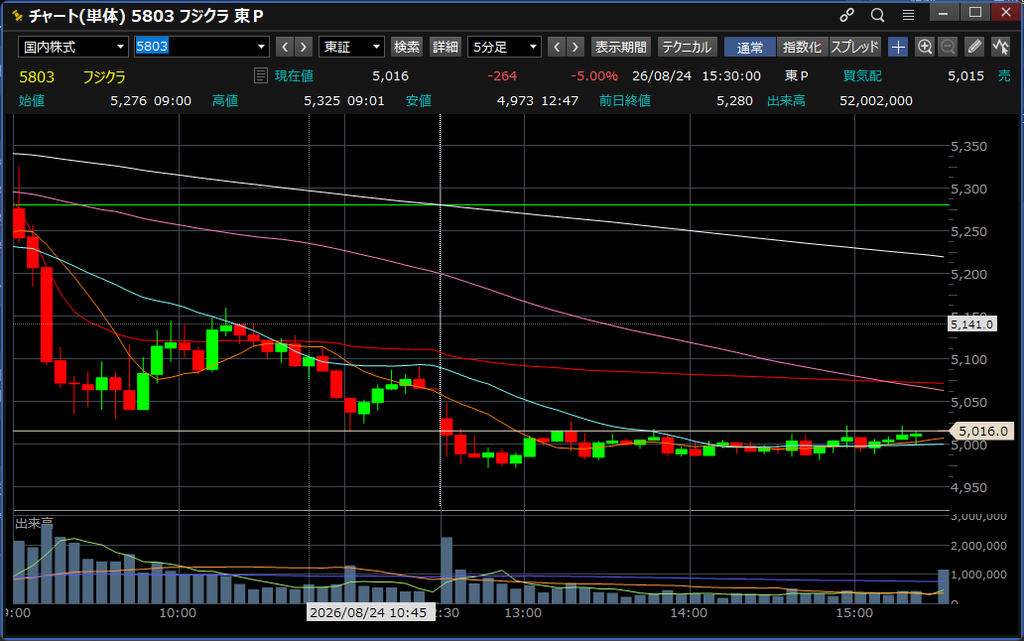Screen dimensions: 1024x641
Task: Open the hamburger menu icon
Action: tap(908, 15)
